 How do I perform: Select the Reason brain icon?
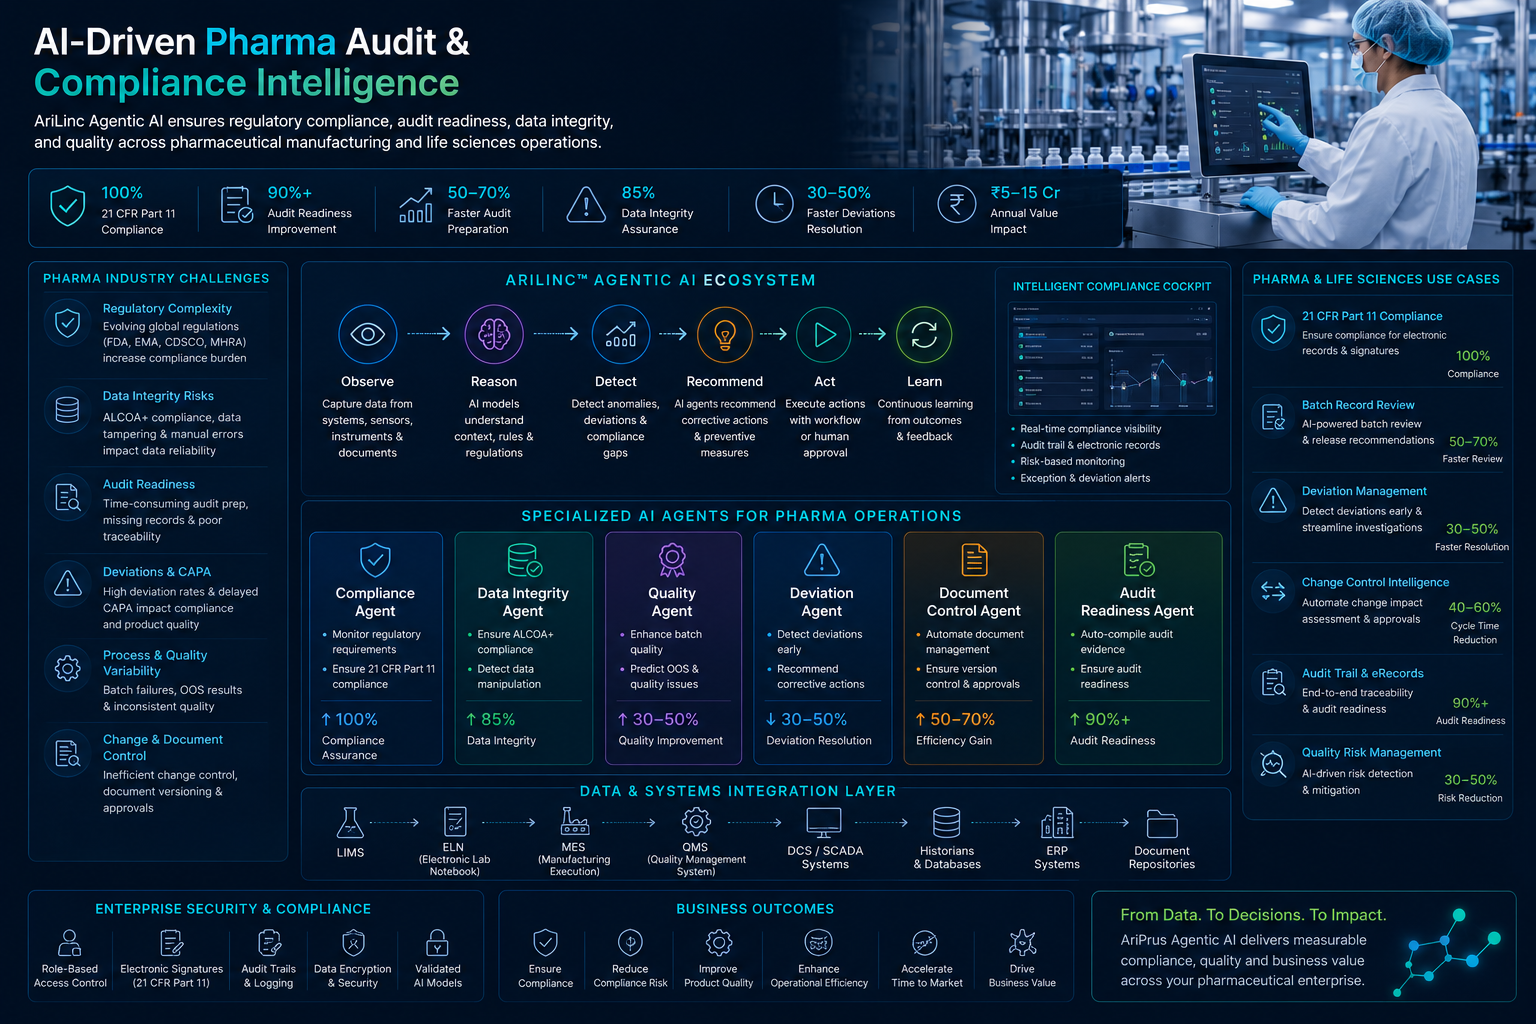494,334
